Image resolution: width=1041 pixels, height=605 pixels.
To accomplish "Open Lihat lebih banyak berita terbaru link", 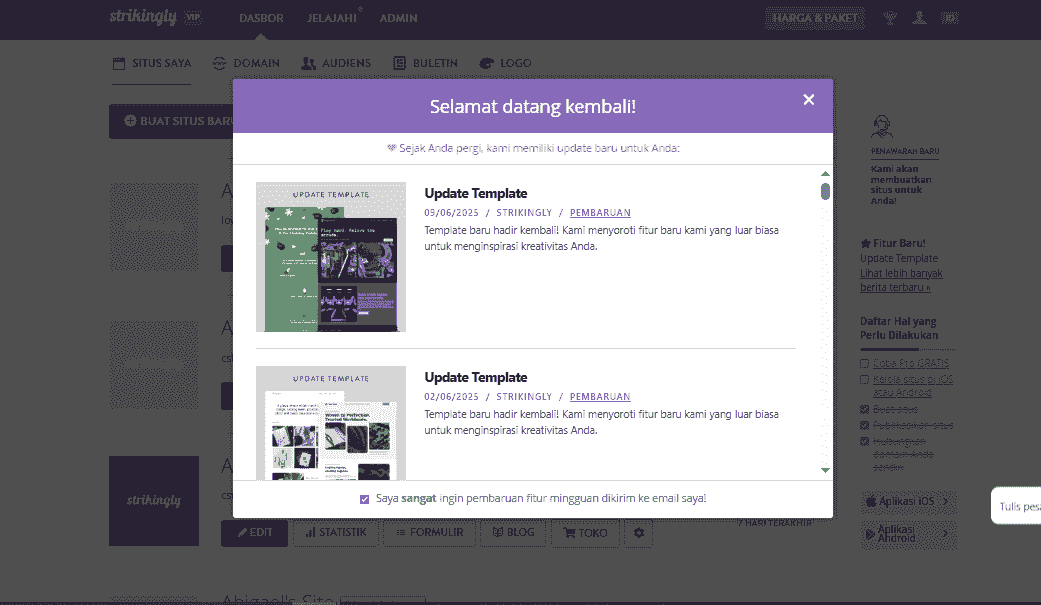I will (901, 280).
